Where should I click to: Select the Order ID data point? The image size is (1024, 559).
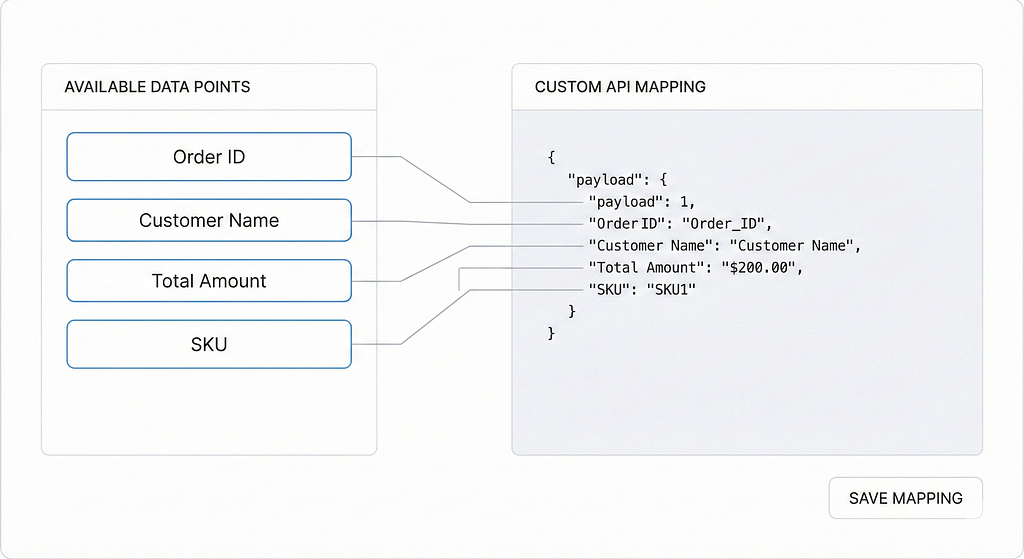[x=209, y=157]
